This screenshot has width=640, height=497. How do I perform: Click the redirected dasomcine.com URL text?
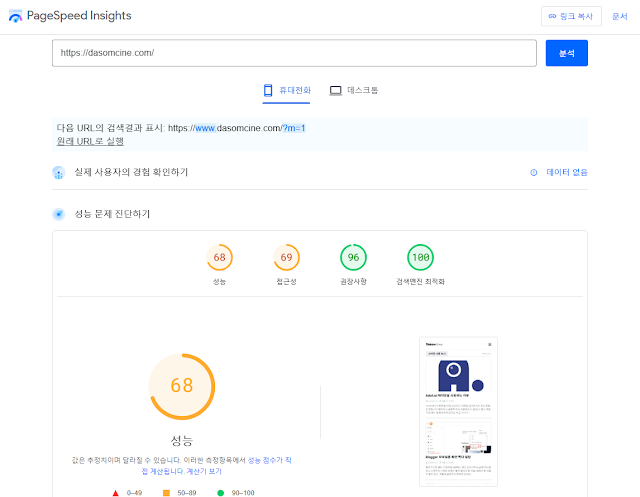click(x=236, y=128)
